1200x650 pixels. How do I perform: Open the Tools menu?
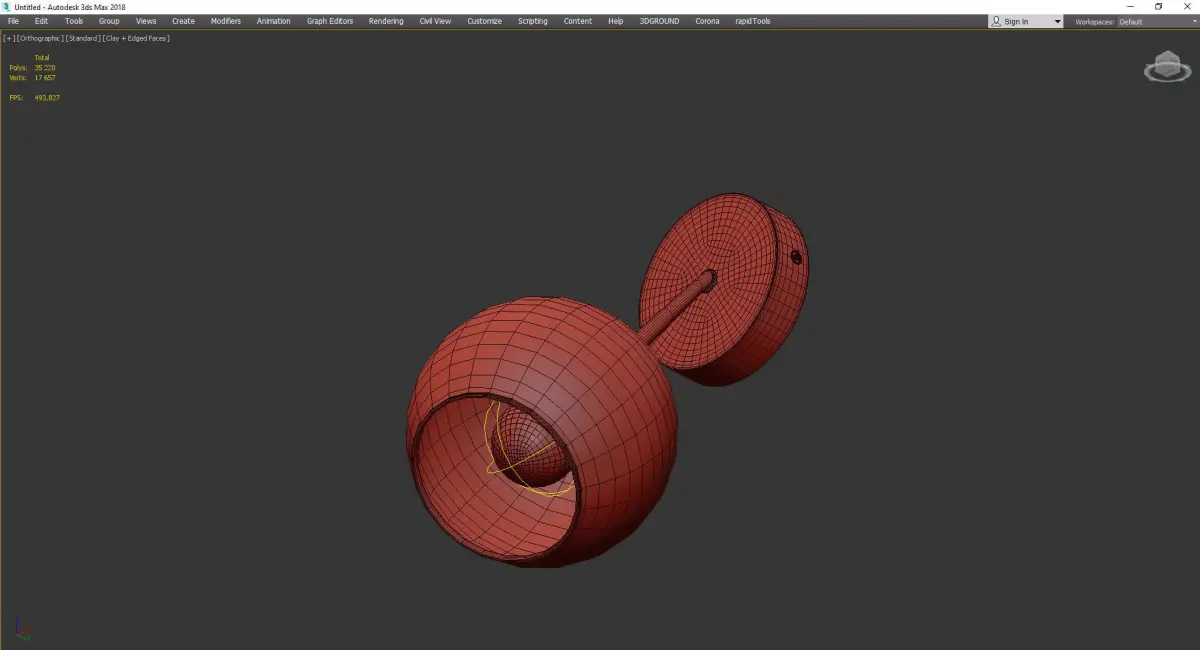coord(74,21)
